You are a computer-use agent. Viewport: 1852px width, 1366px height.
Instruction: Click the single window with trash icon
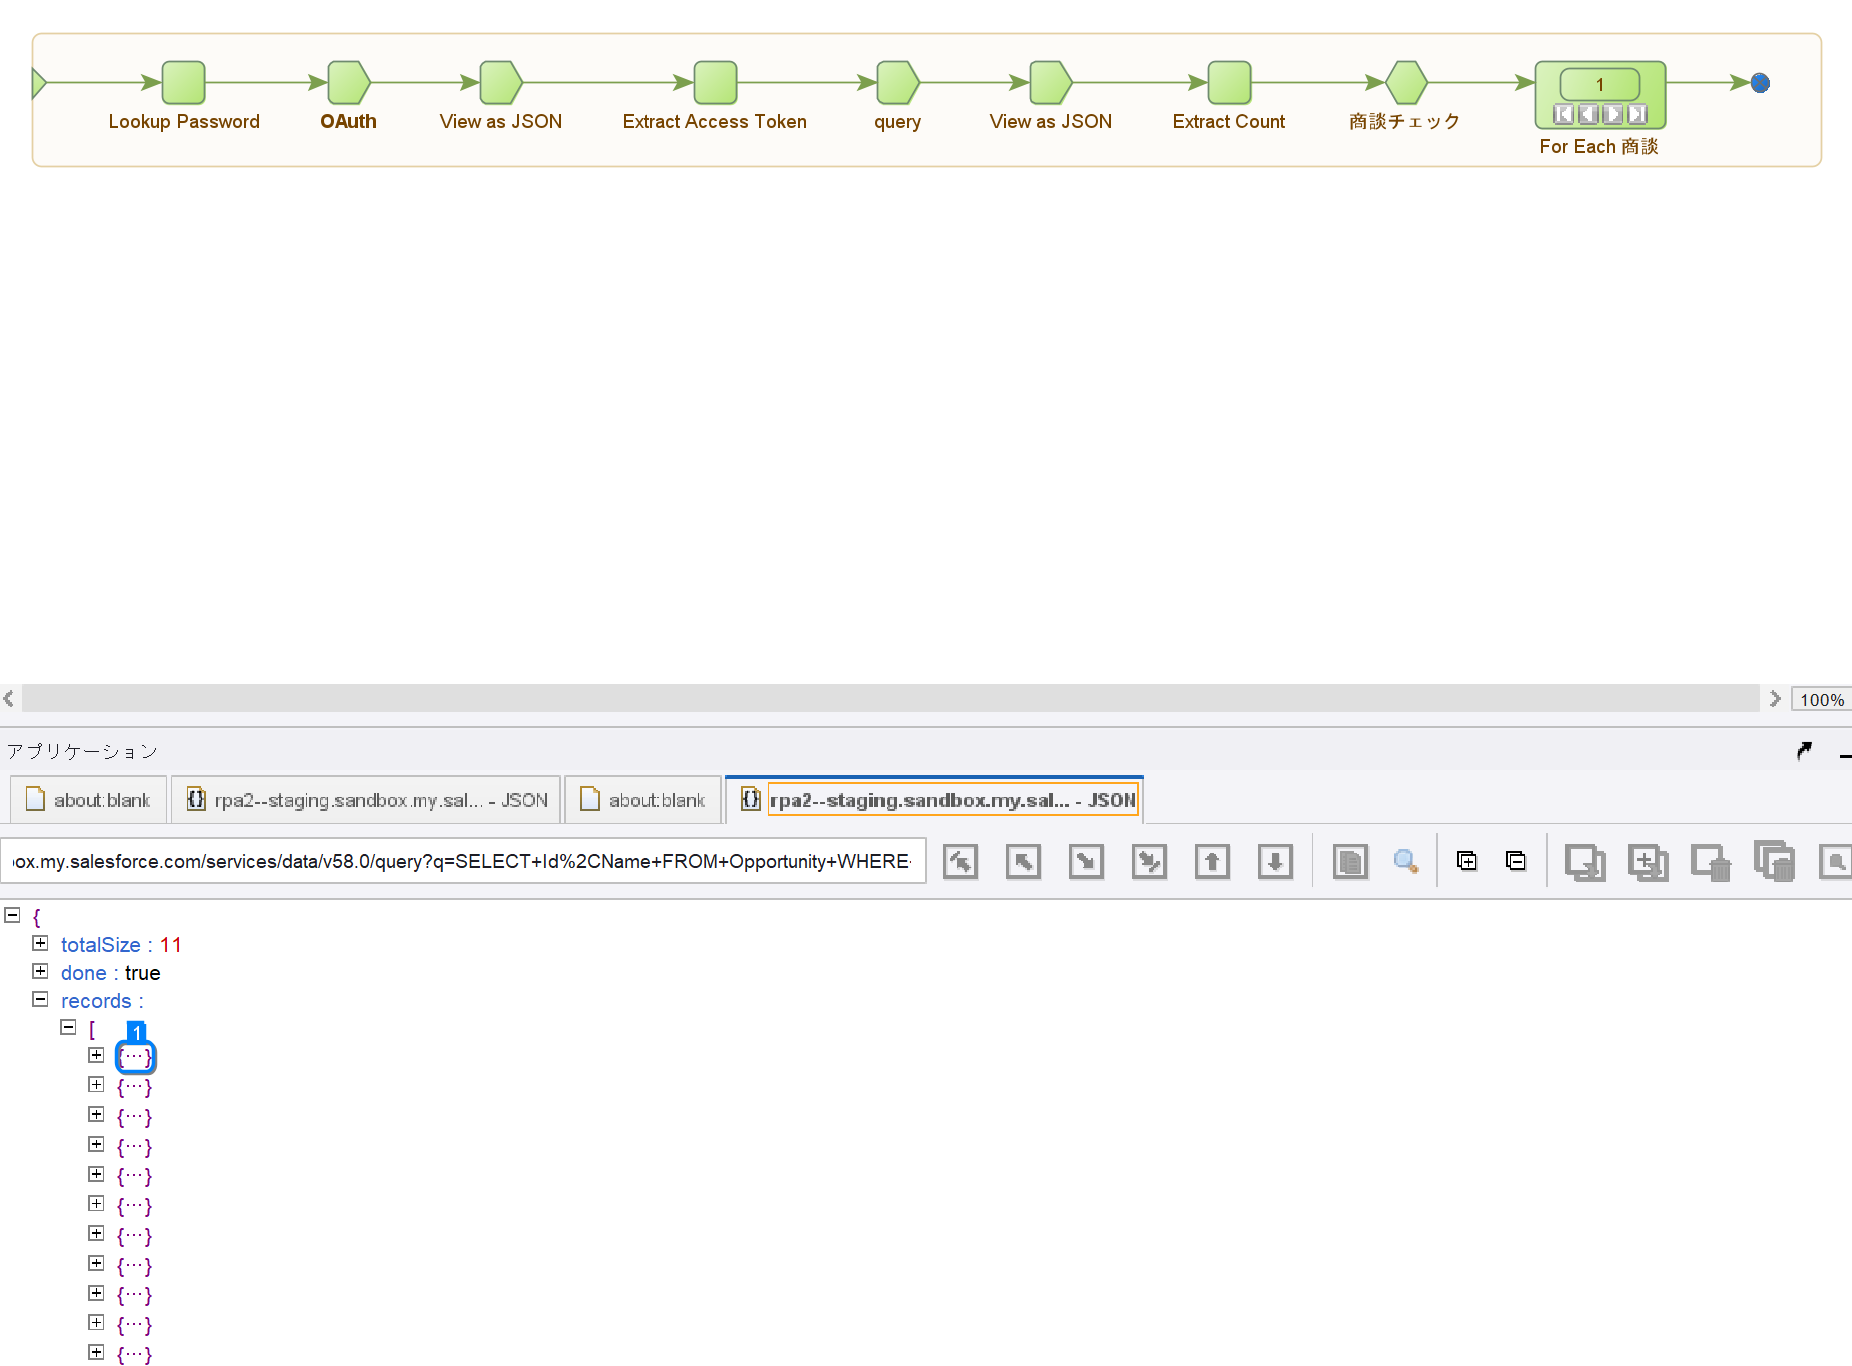(x=1711, y=862)
